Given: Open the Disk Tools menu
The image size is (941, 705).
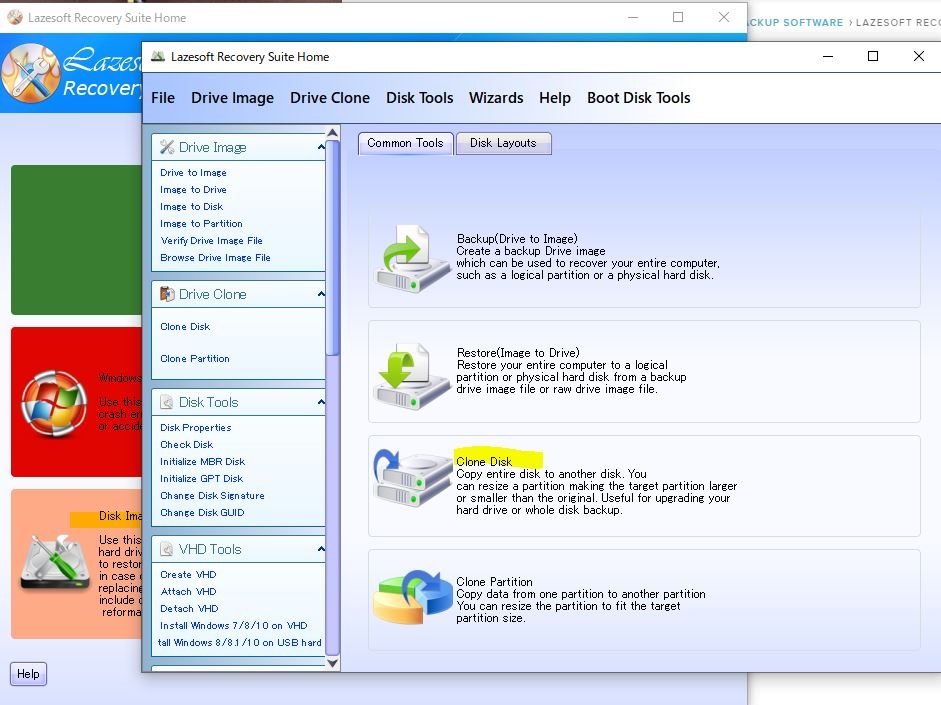Looking at the screenshot, I should (x=419, y=98).
